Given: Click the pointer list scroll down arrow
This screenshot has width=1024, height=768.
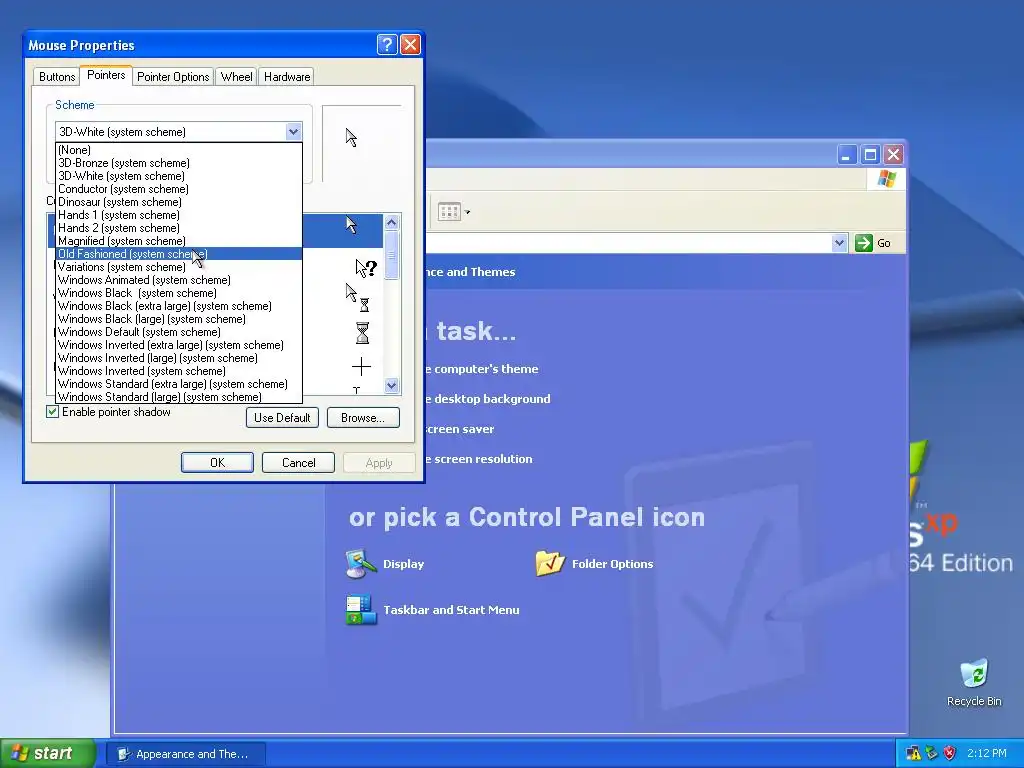Looking at the screenshot, I should [x=392, y=385].
